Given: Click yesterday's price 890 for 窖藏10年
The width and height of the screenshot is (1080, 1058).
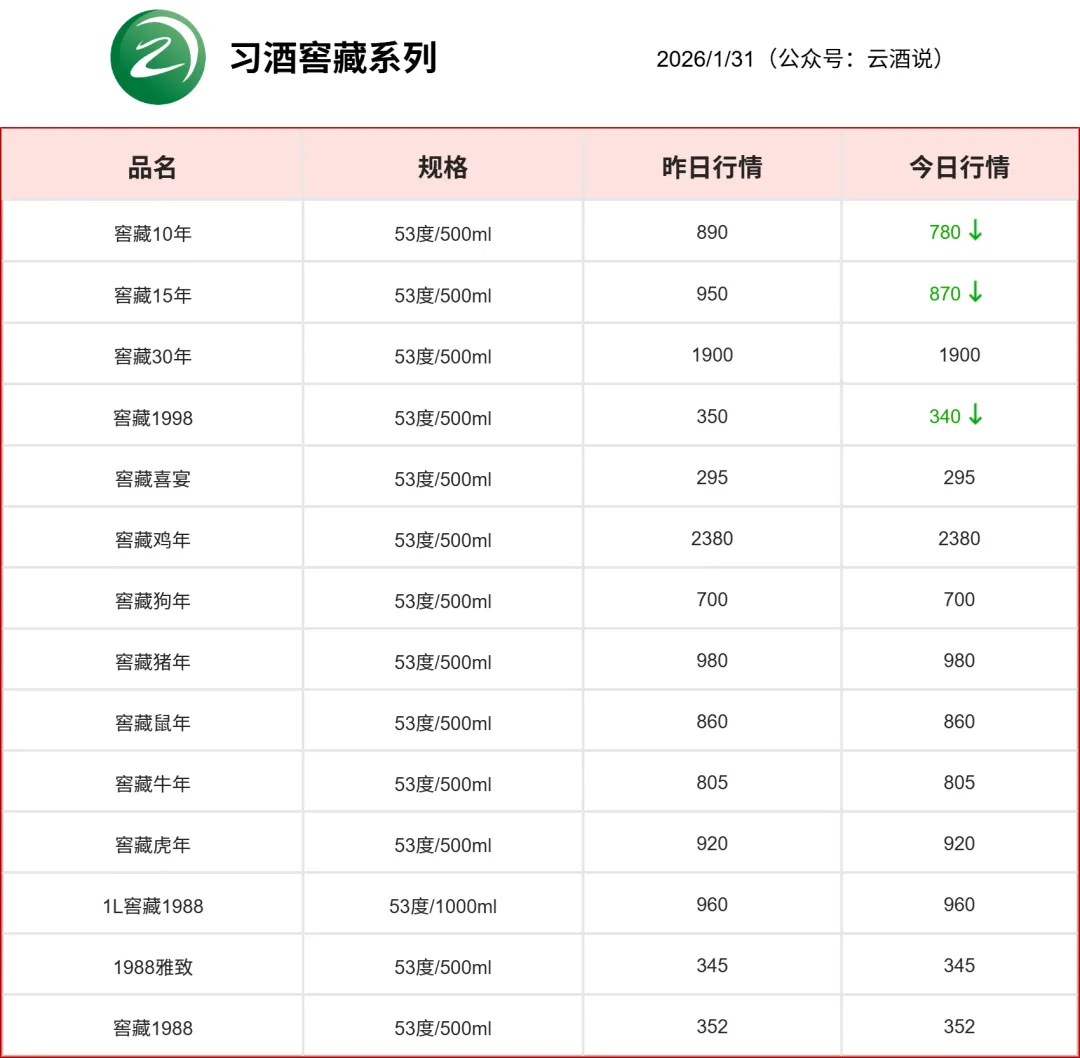Looking at the screenshot, I should pyautogui.click(x=712, y=232).
